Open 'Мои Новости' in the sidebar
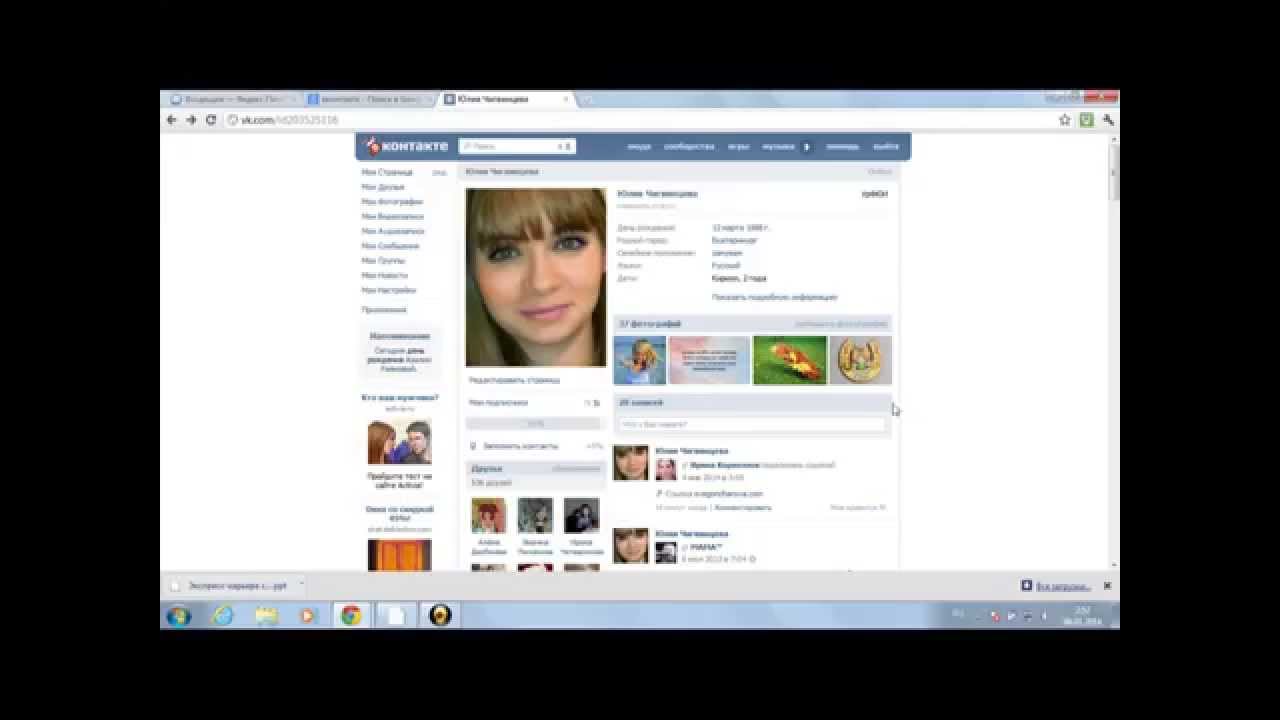The image size is (1280, 720). coord(385,275)
